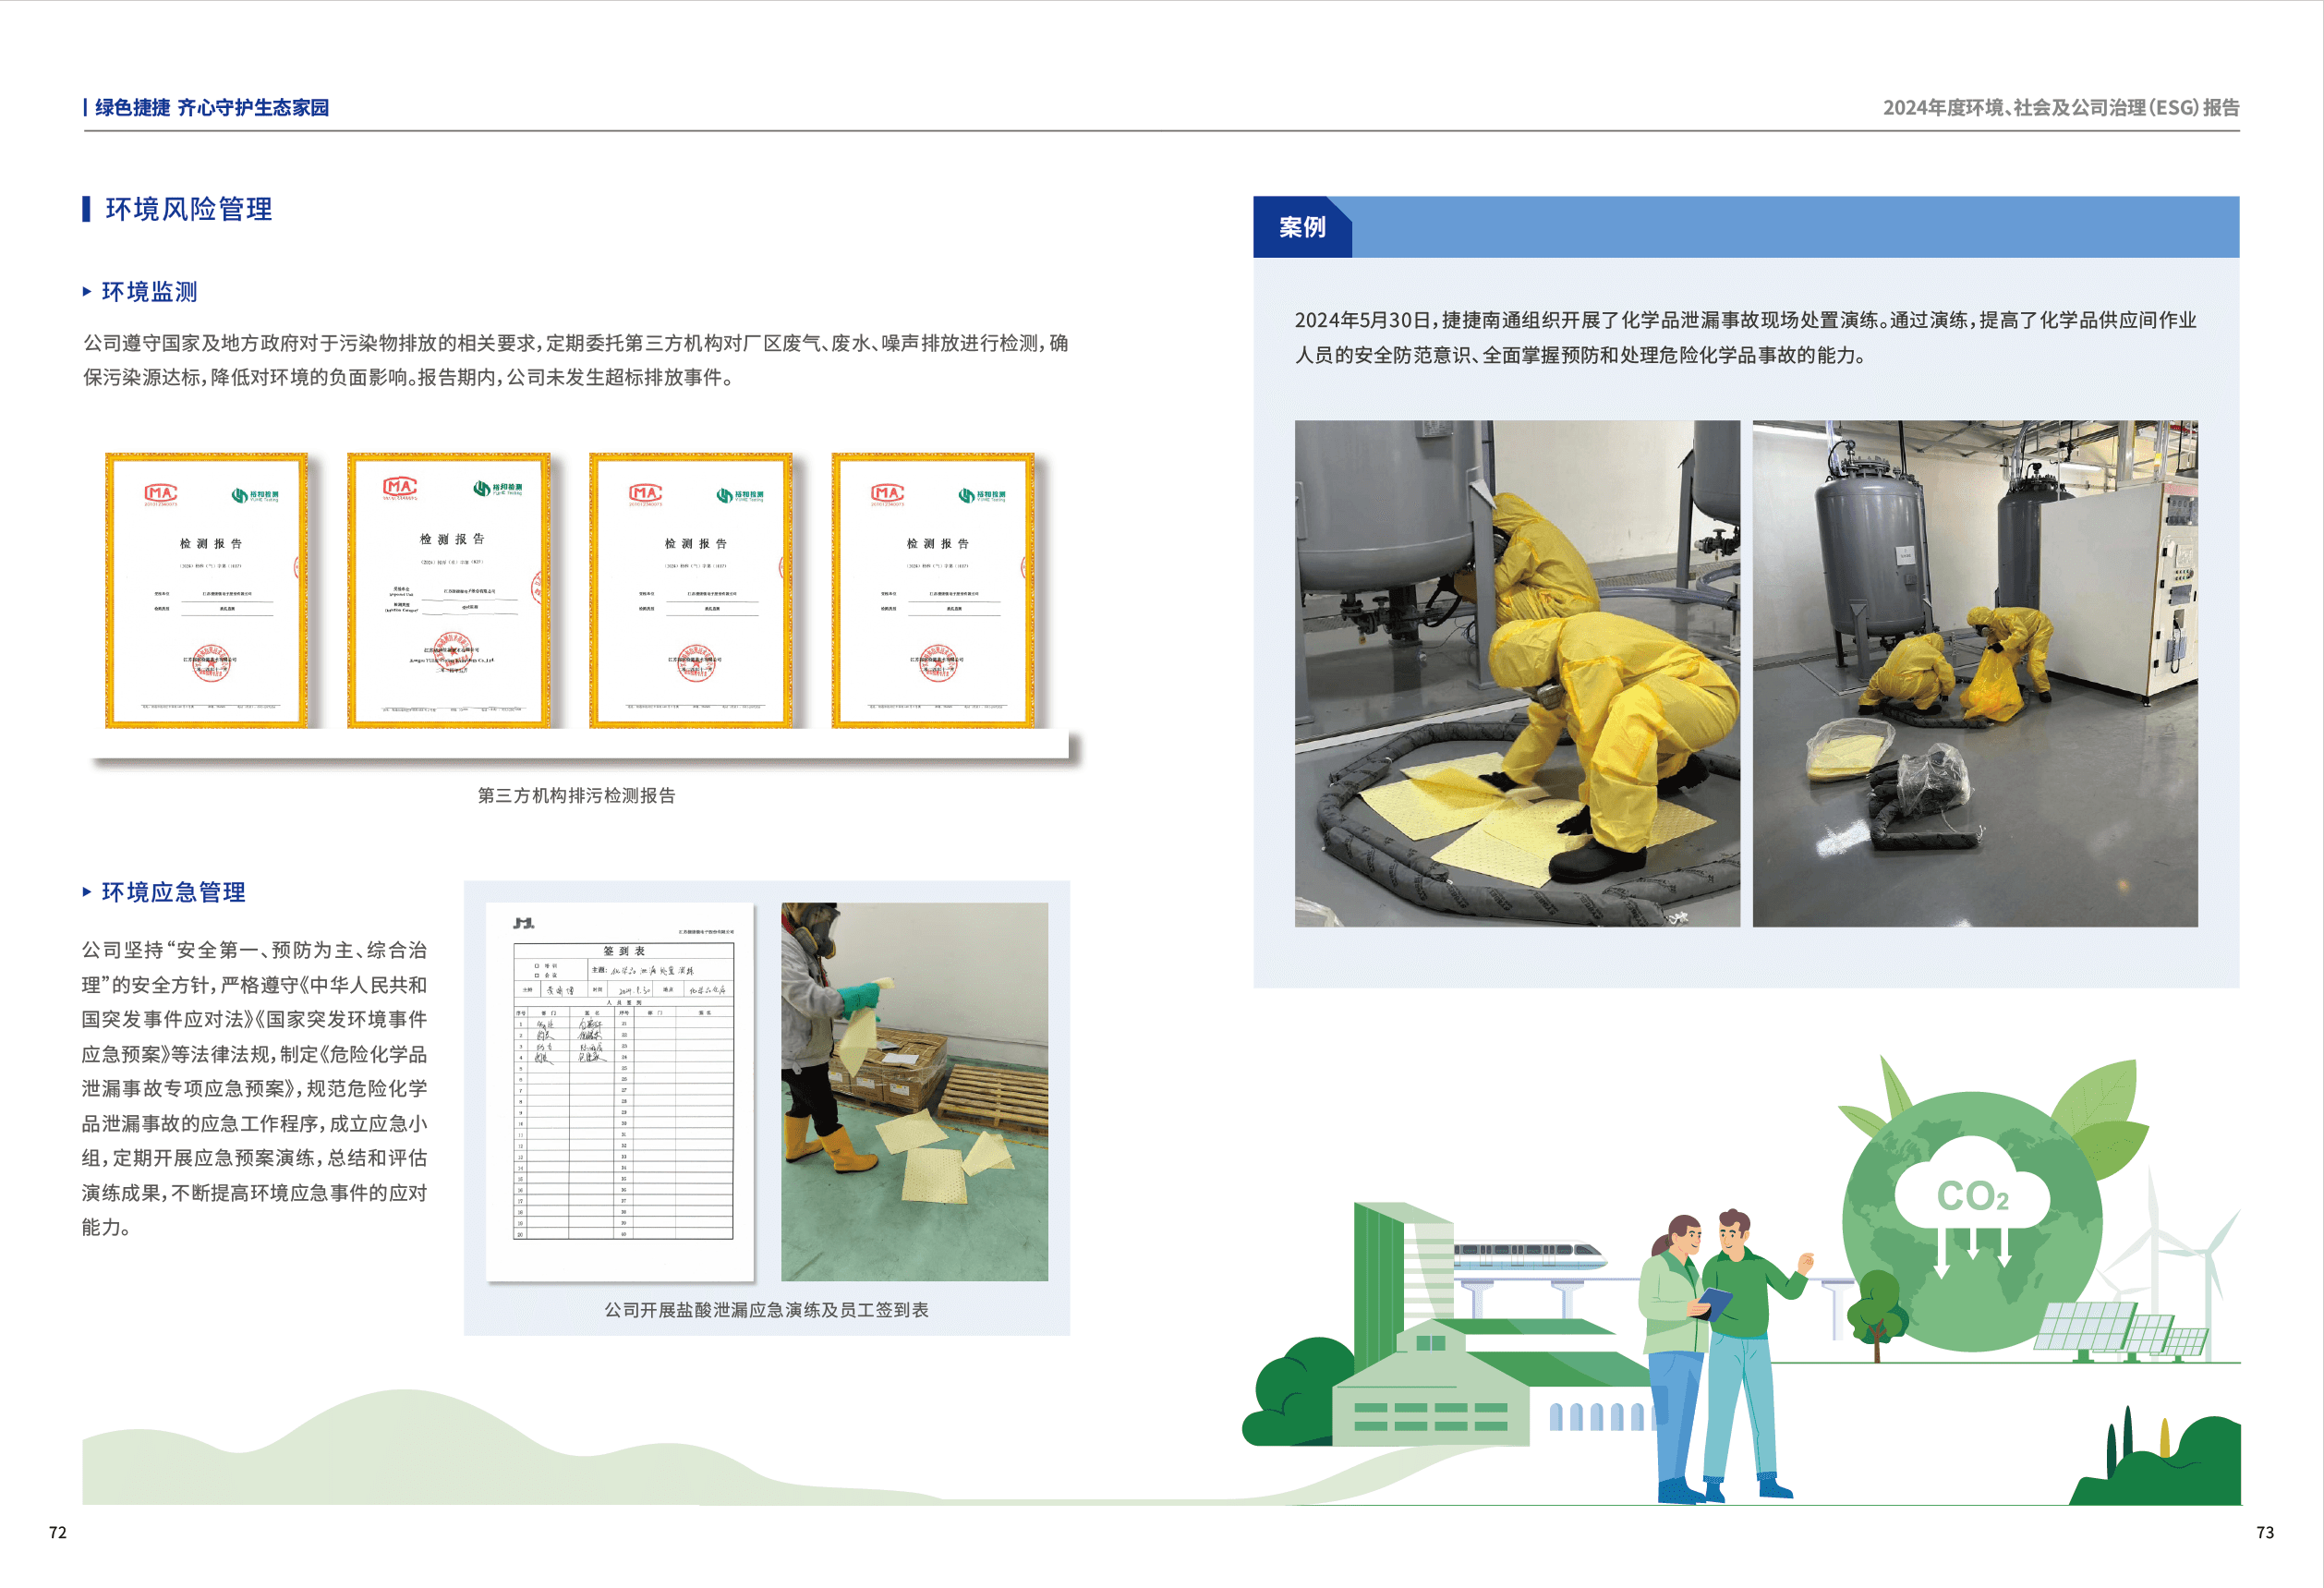Image resolution: width=2324 pixels, height=1588 pixels.
Task: Click the triangle beside 环境应急管理
Action: [87, 892]
